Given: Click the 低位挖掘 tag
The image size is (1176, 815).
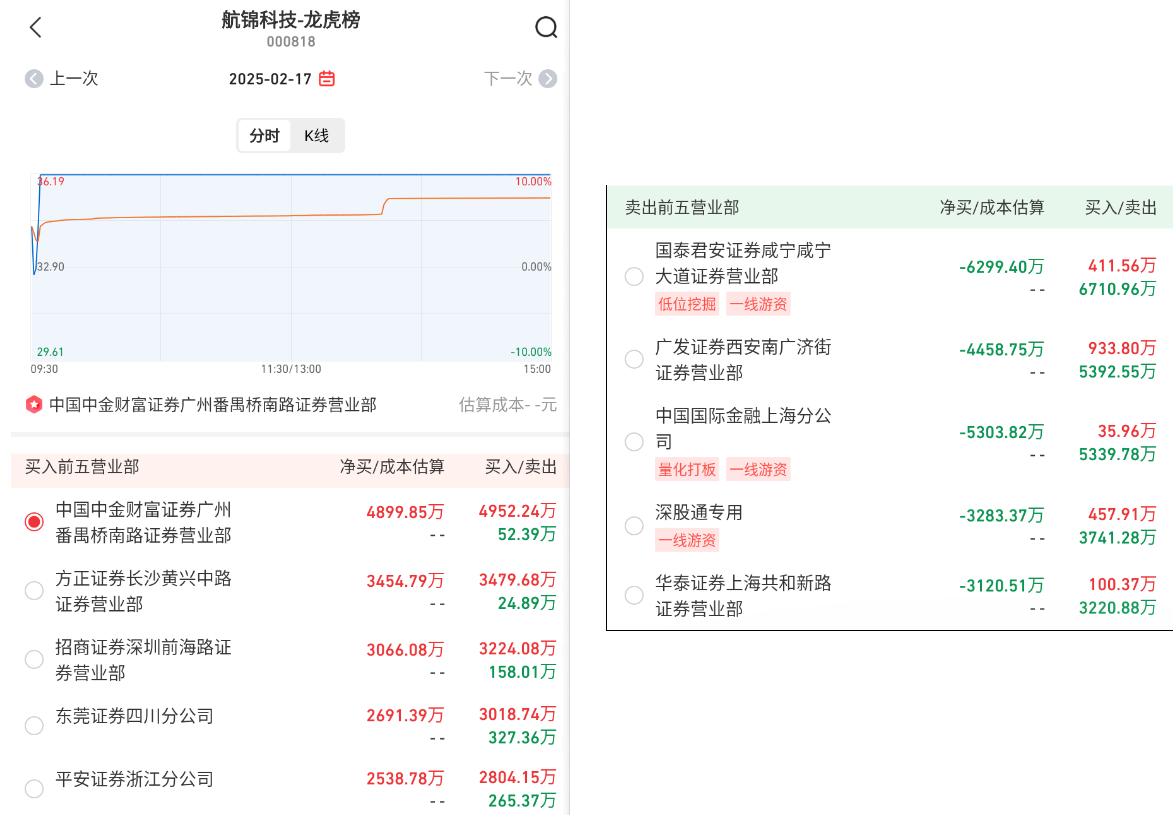Looking at the screenshot, I should 687,304.
